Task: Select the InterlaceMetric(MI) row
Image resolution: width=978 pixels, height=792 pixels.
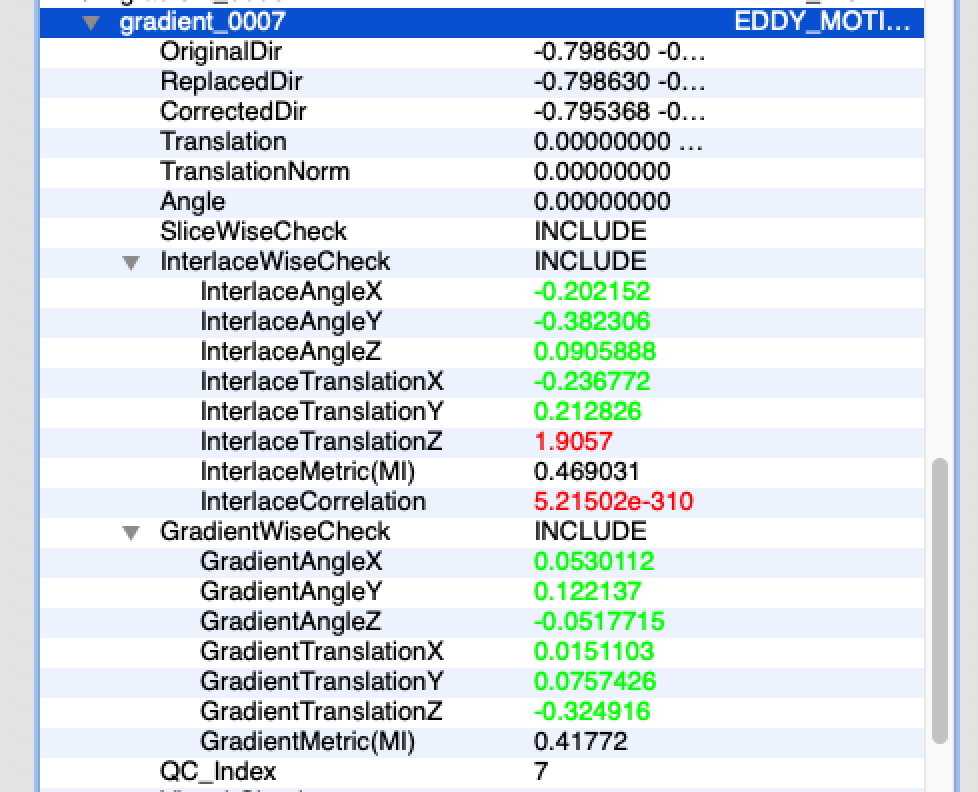Action: (x=307, y=471)
